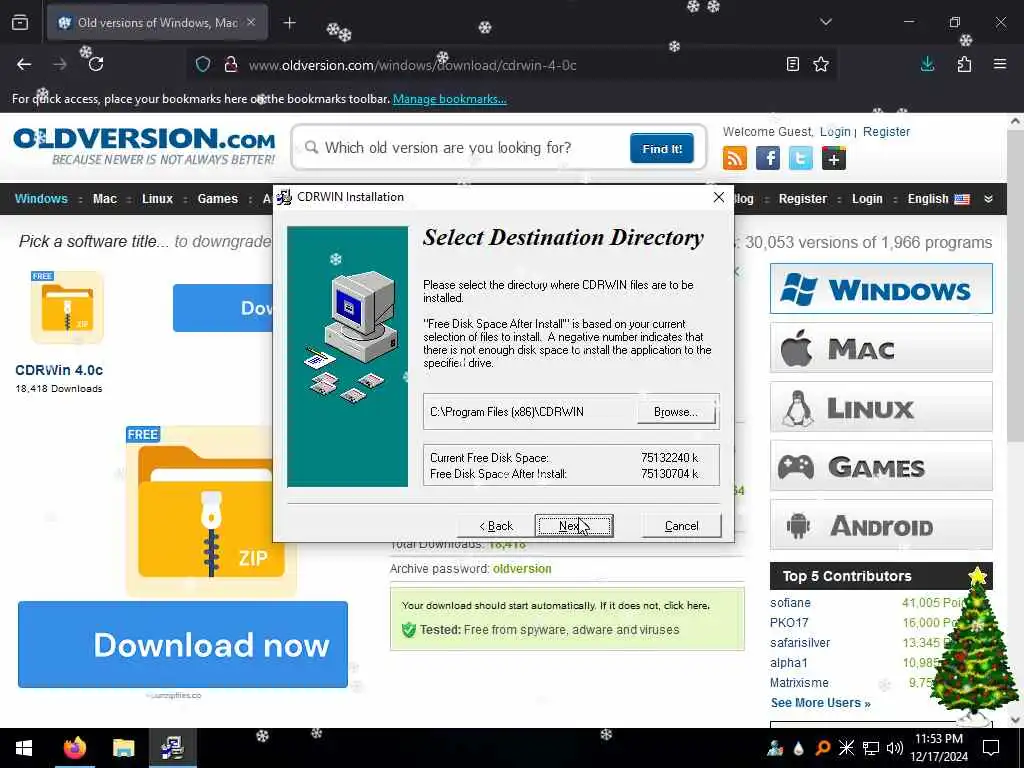Open the volume icon in system tray
The width and height of the screenshot is (1024, 768).
coord(895,748)
